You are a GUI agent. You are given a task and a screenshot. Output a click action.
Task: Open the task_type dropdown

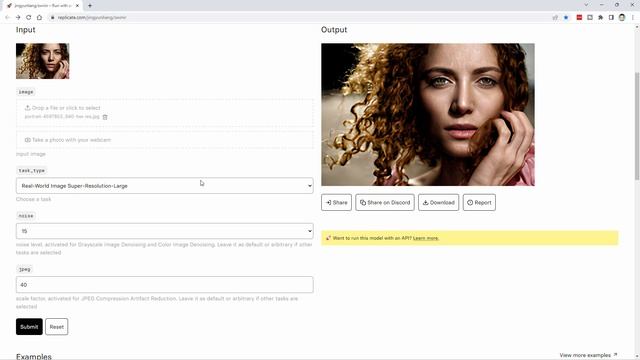(164, 186)
